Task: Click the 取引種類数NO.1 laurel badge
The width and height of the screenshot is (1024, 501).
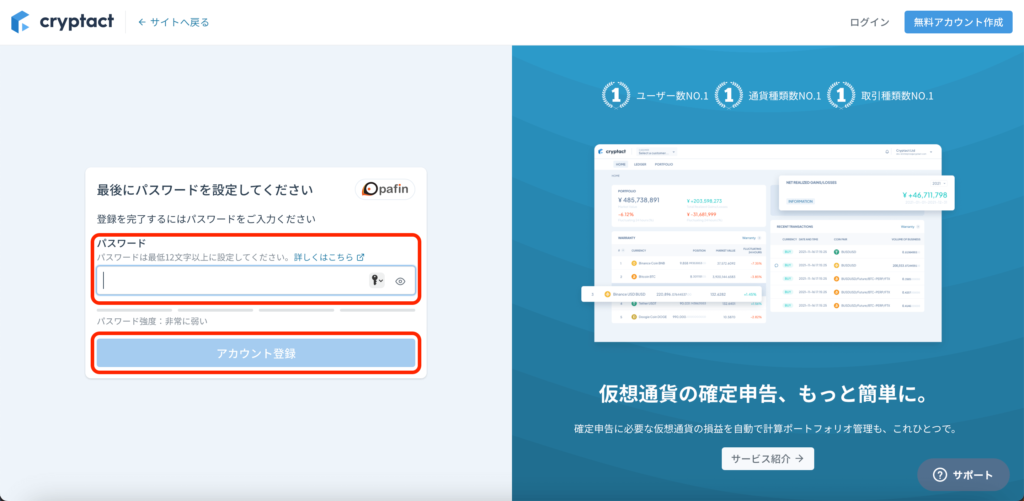Action: pos(840,95)
